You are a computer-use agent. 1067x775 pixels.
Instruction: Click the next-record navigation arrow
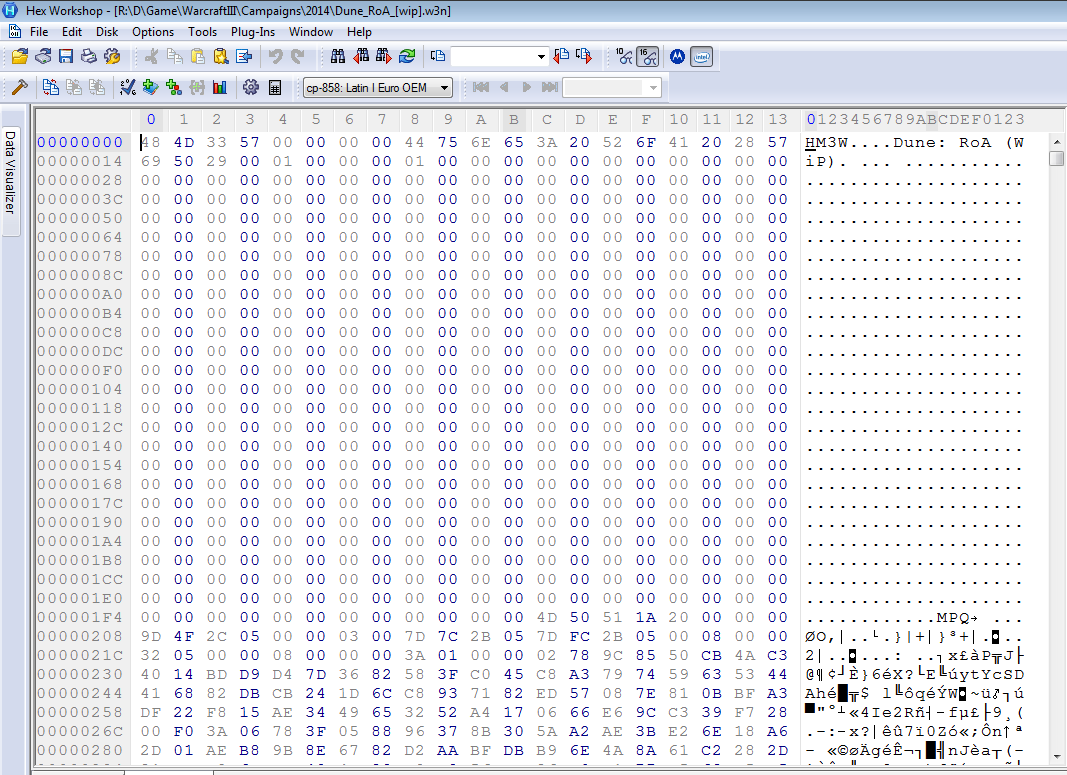click(526, 87)
